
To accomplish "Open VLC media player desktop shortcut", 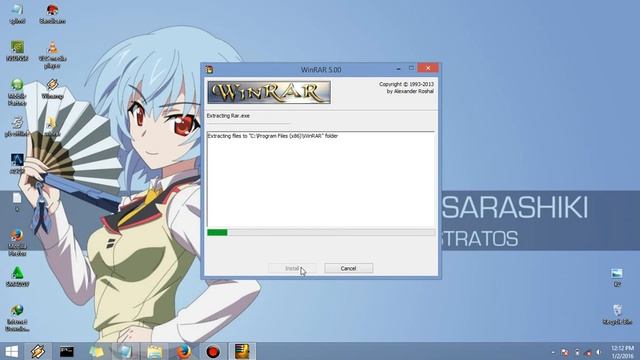I will [x=52, y=54].
